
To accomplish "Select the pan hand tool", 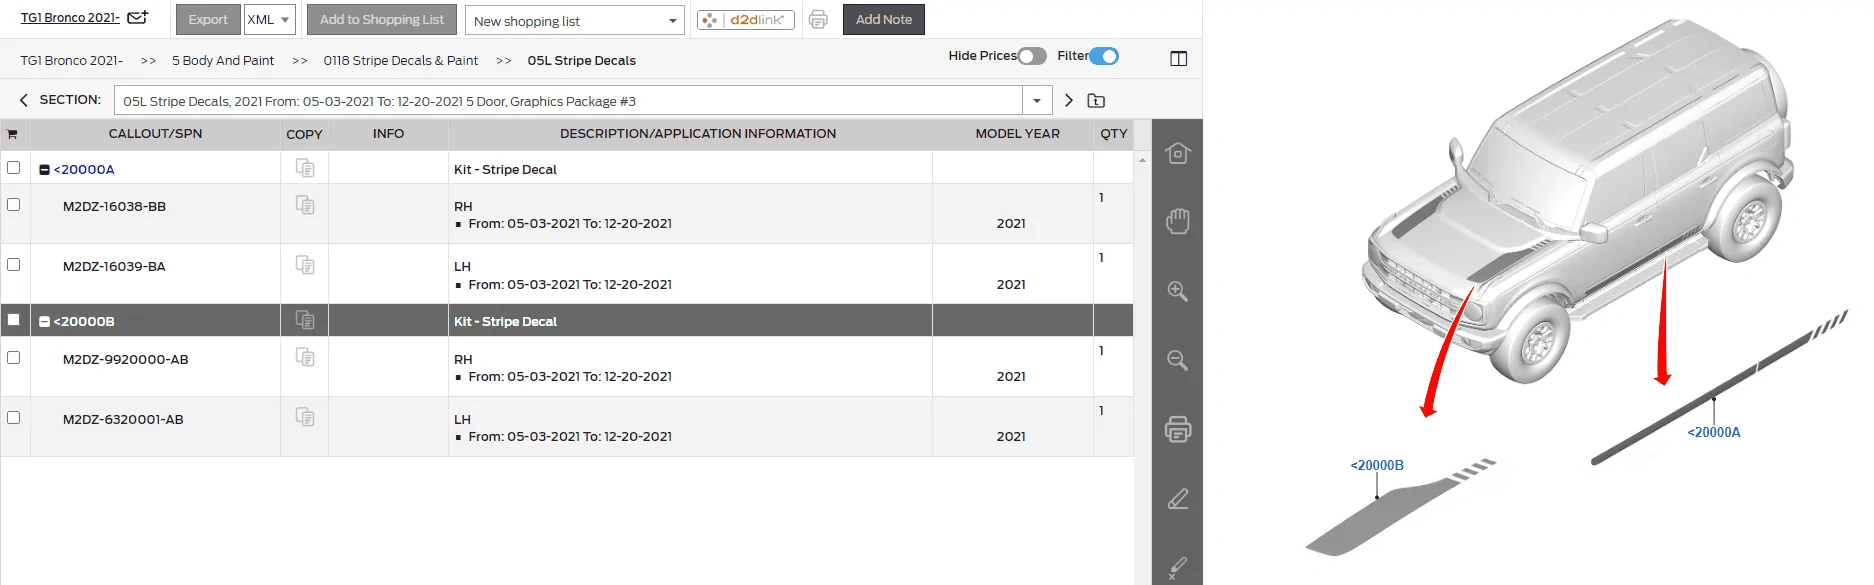I will click(x=1178, y=221).
